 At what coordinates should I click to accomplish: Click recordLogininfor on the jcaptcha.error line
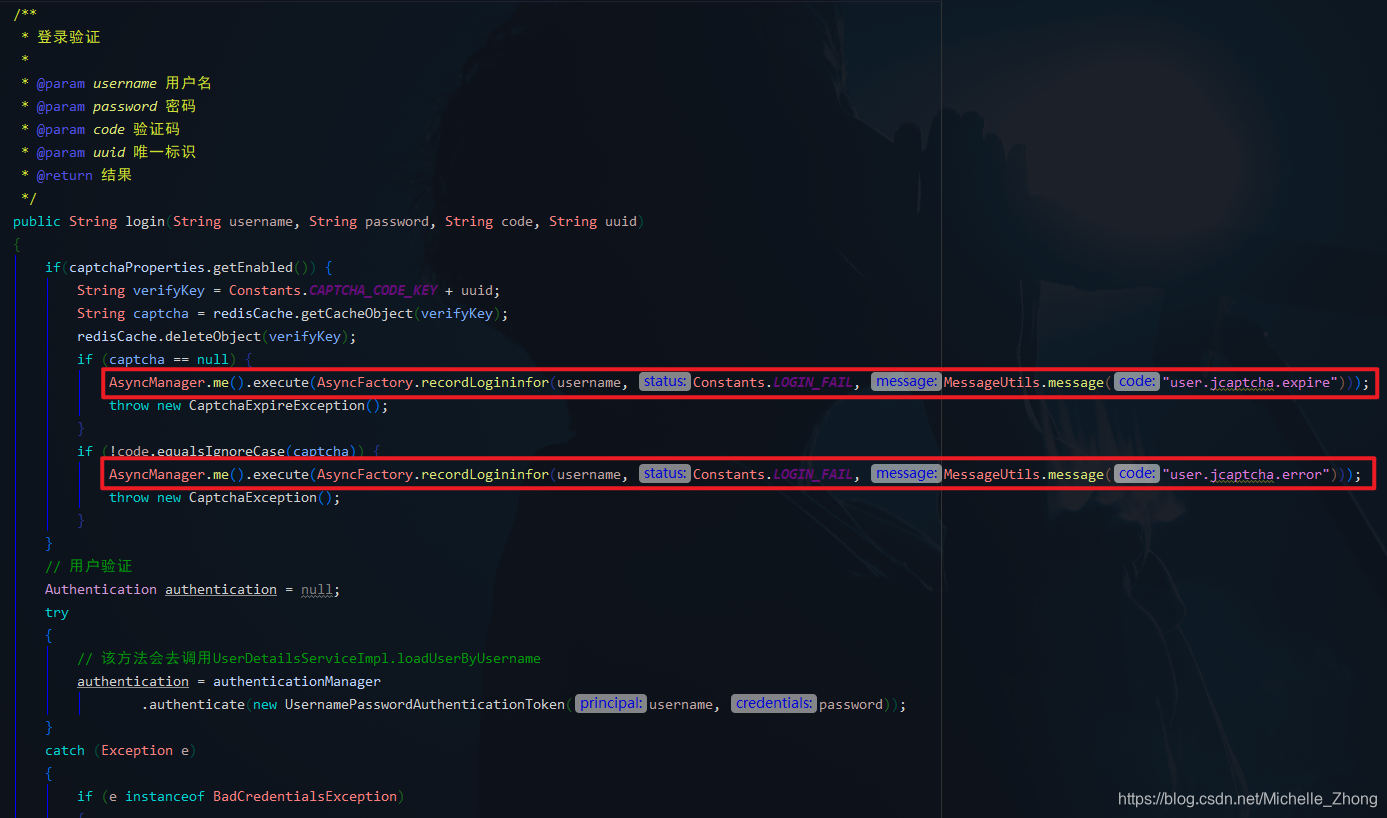pos(485,474)
